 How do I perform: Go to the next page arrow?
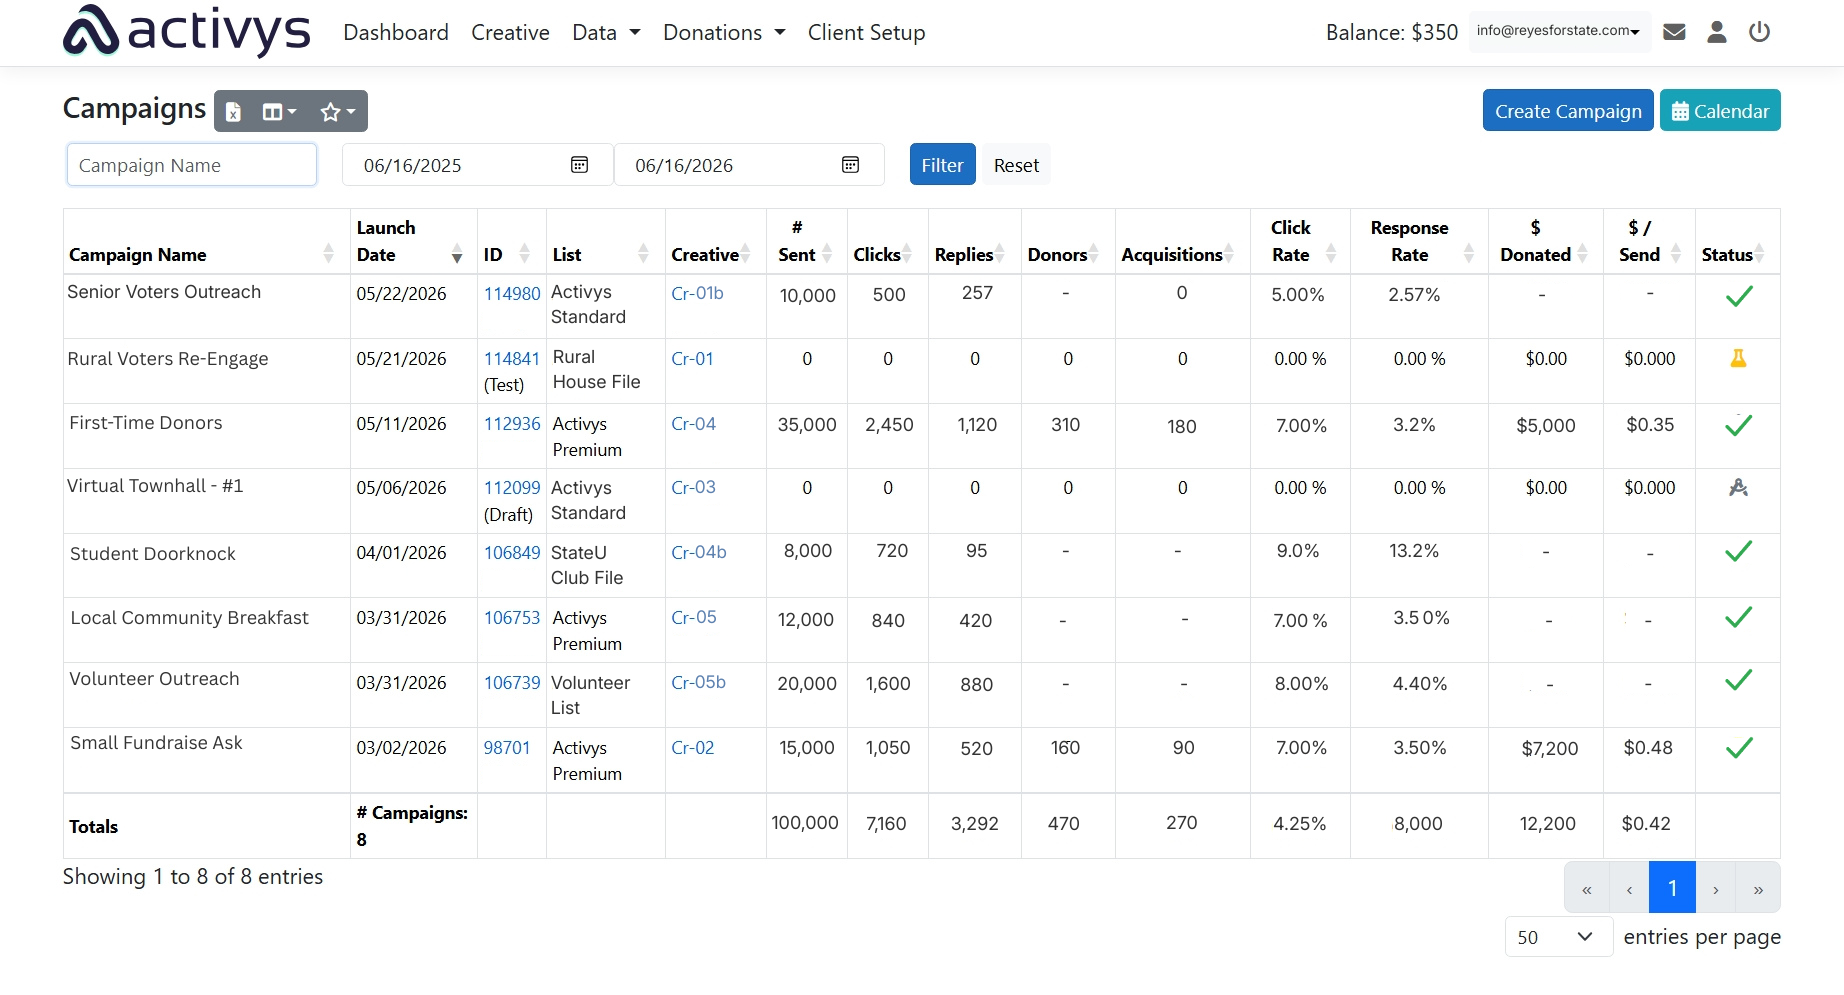[1716, 888]
